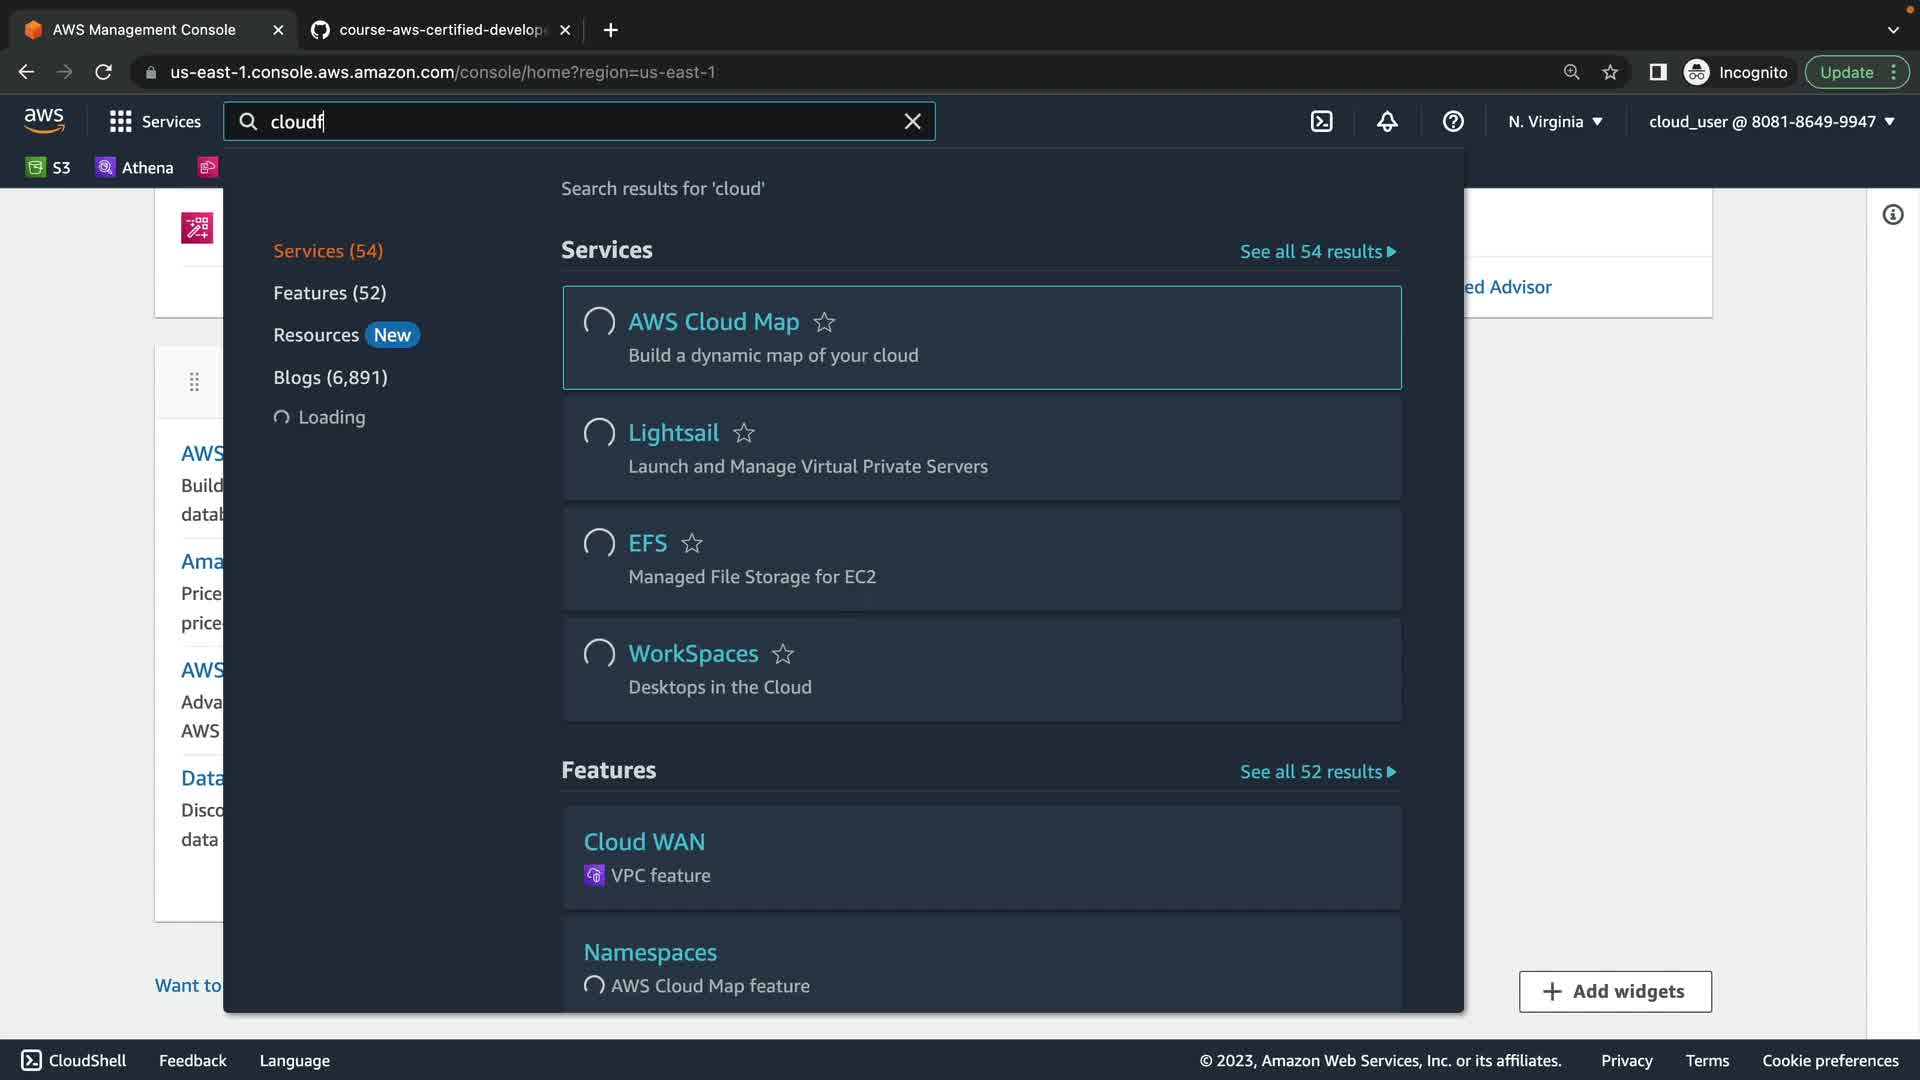Toggle favorite star for WorkSpaces
The height and width of the screenshot is (1080, 1920).
(782, 654)
